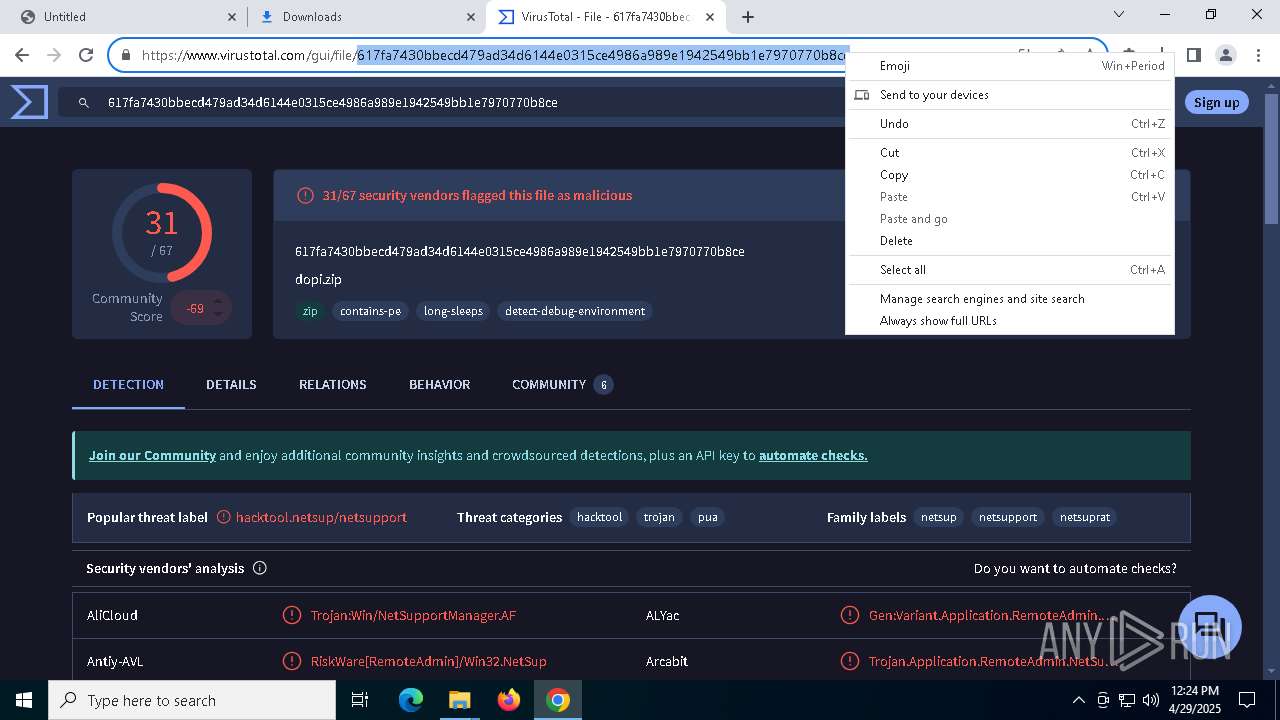Close the Untitled tab
Screen dimensions: 1280x720
[231, 16]
